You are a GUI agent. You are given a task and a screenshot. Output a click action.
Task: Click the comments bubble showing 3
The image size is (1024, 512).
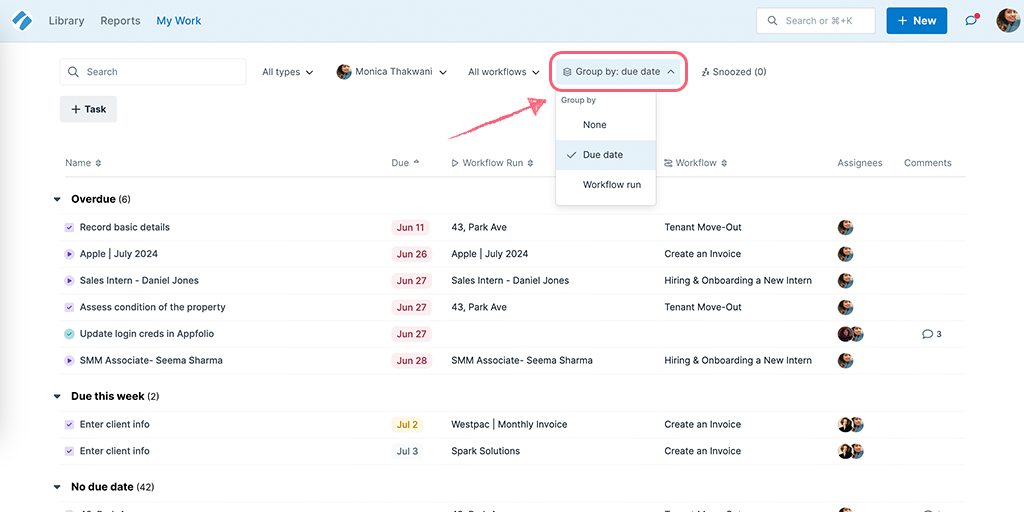coord(932,334)
